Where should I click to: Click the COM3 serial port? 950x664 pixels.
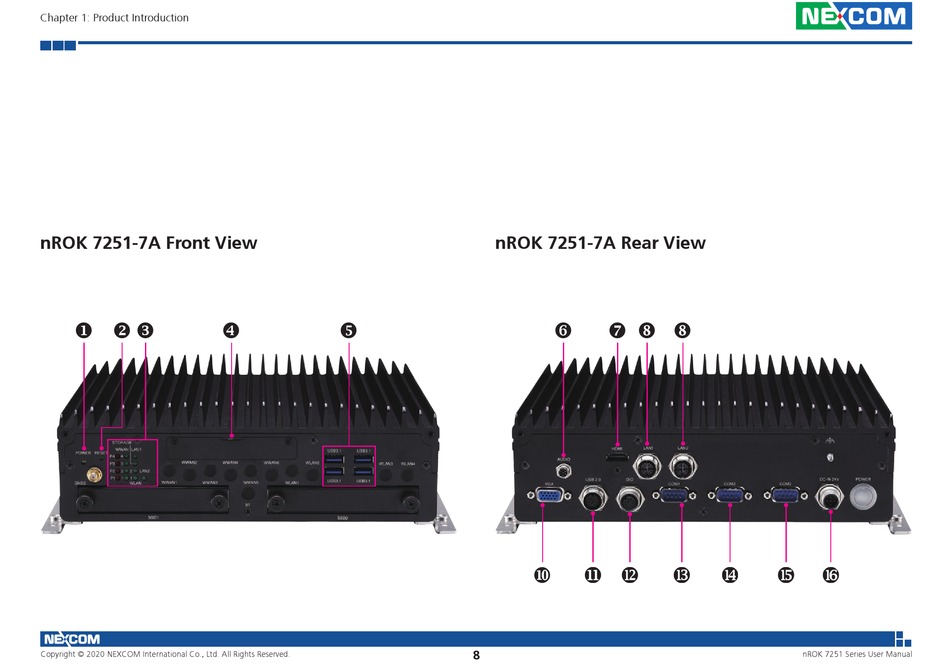point(786,496)
